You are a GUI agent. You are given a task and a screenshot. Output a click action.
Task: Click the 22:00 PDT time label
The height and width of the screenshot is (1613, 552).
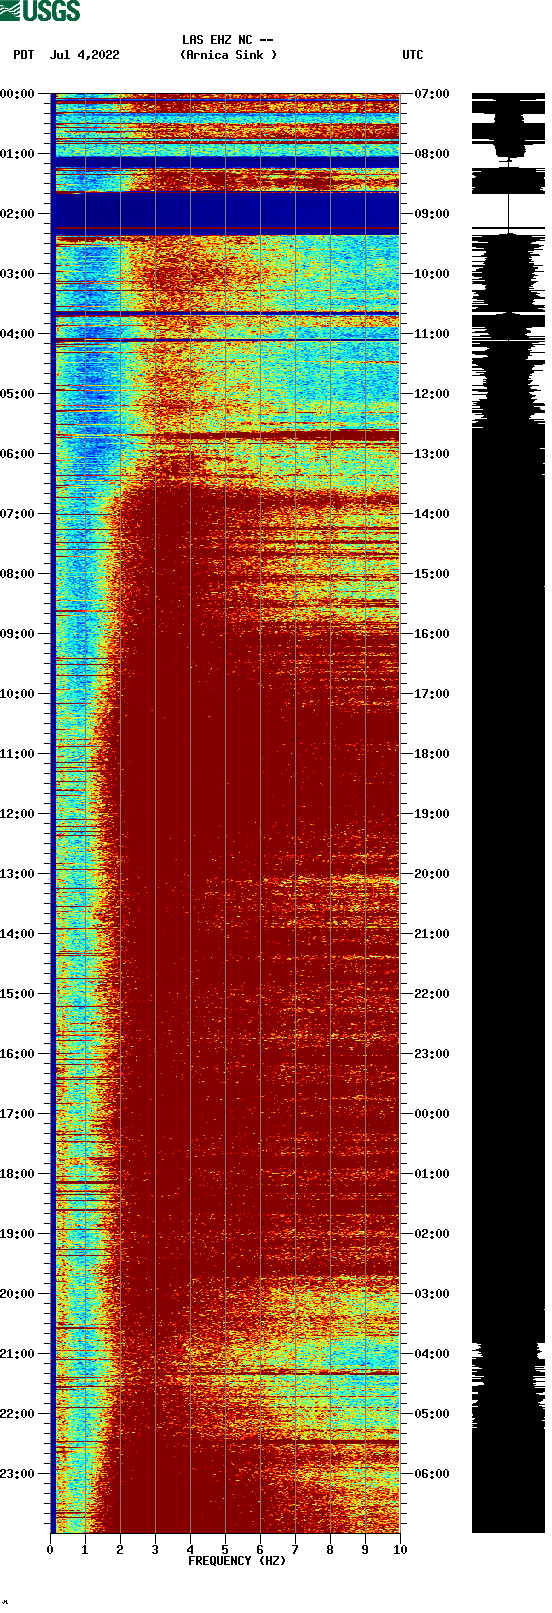click(x=17, y=1414)
